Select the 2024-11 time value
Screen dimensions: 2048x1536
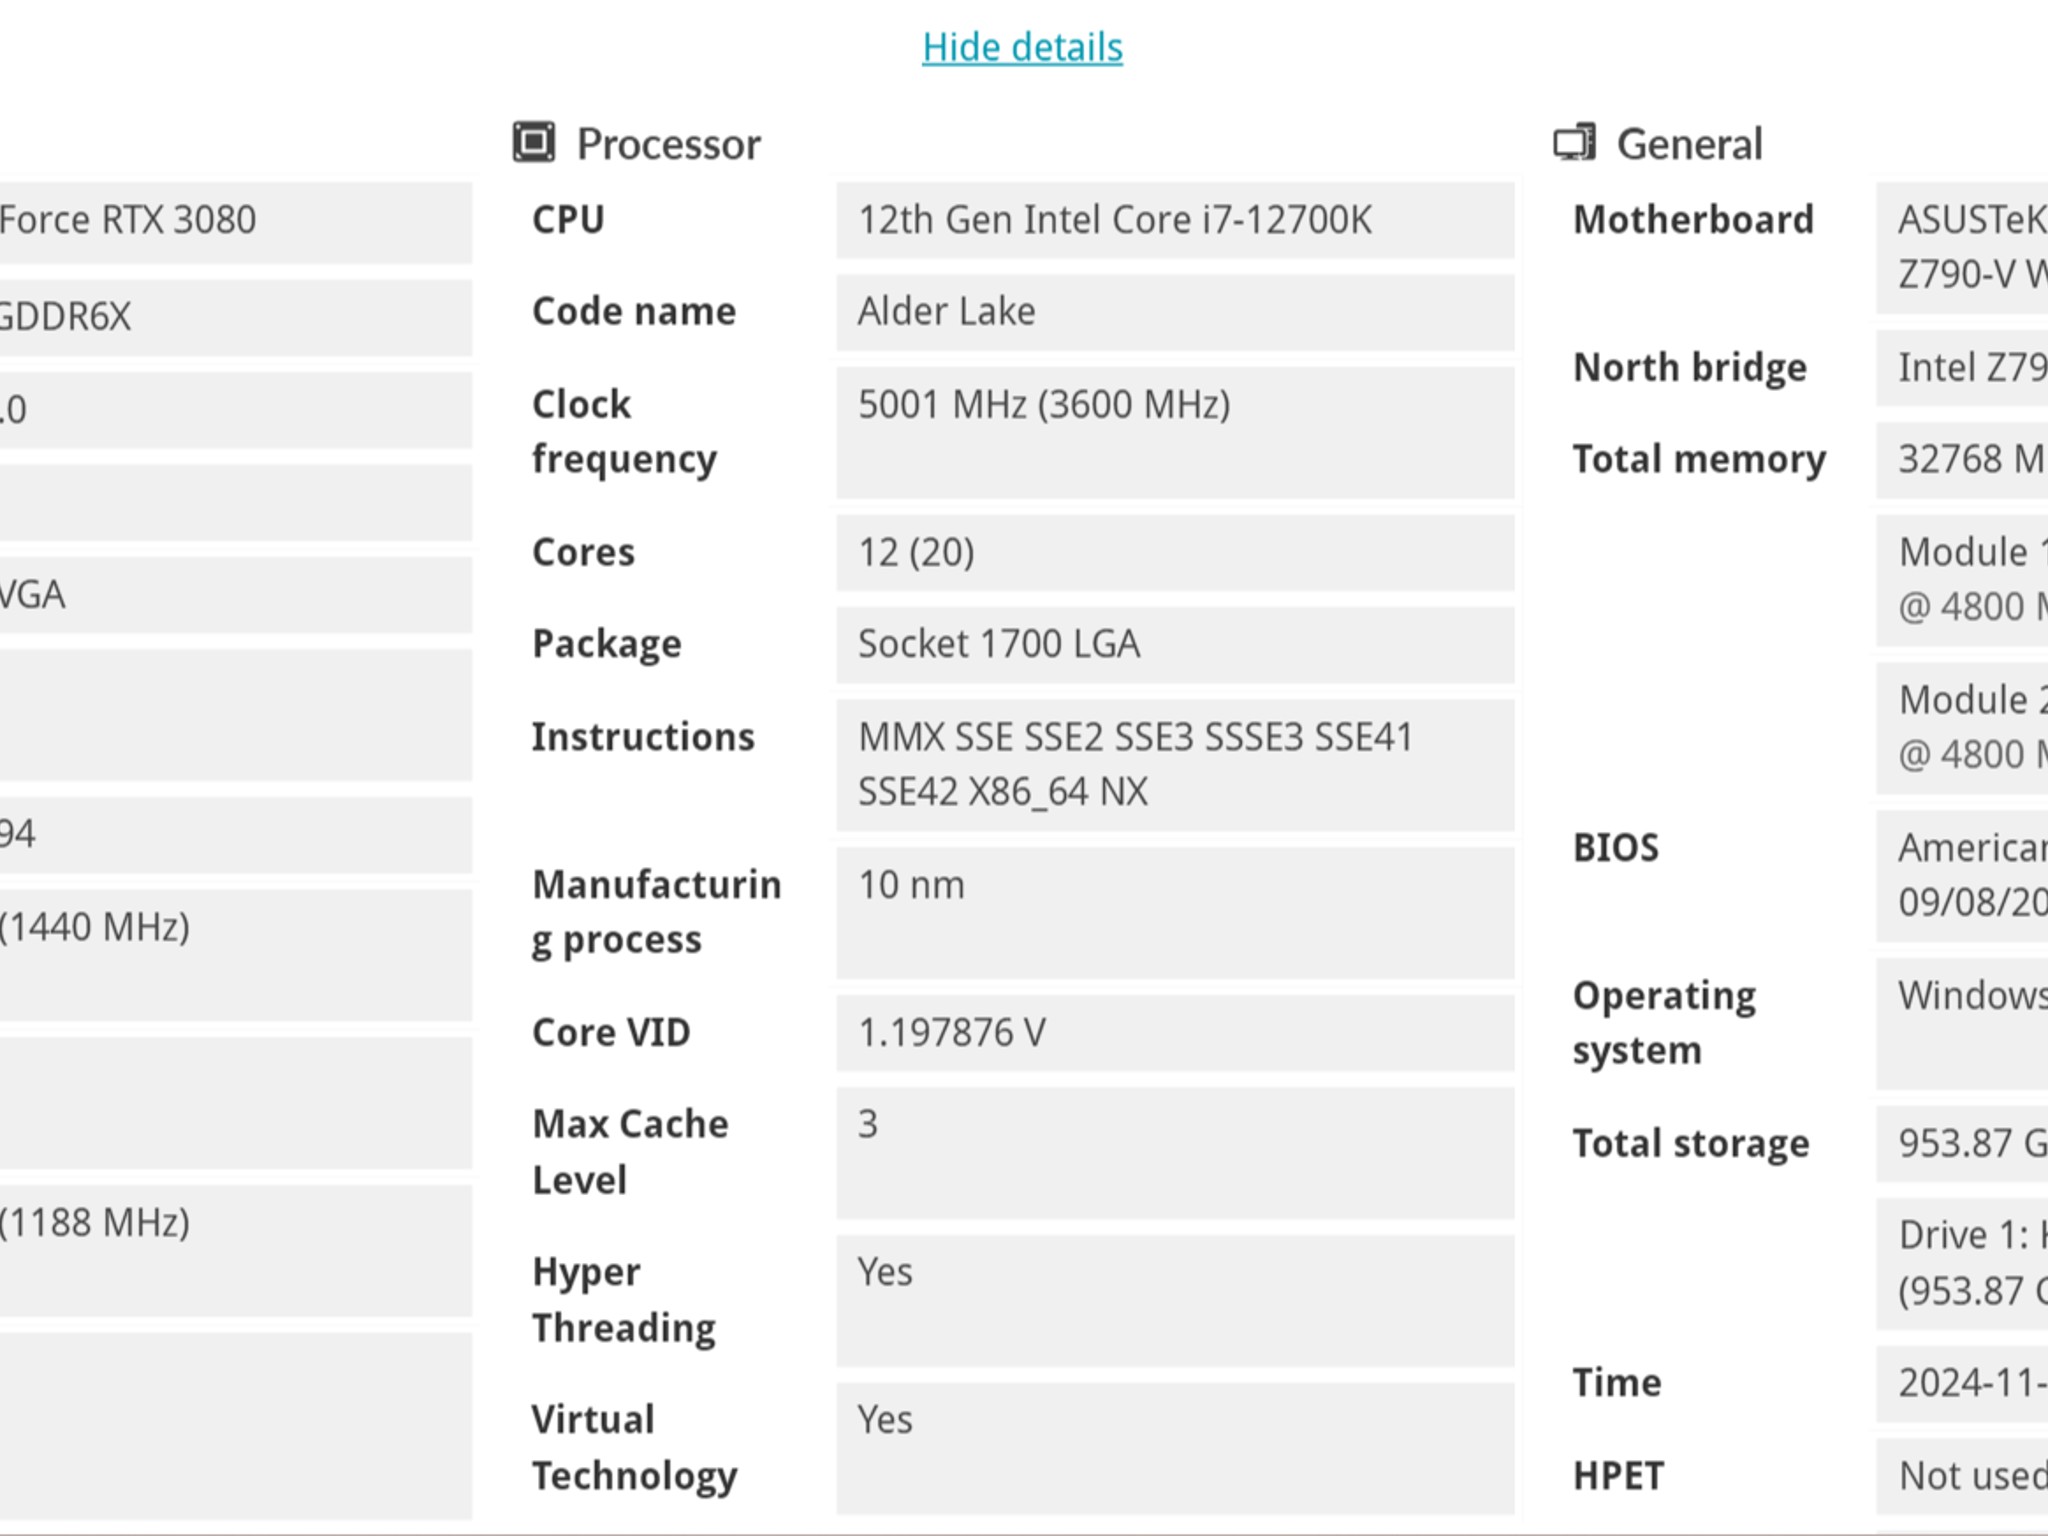(1962, 1383)
